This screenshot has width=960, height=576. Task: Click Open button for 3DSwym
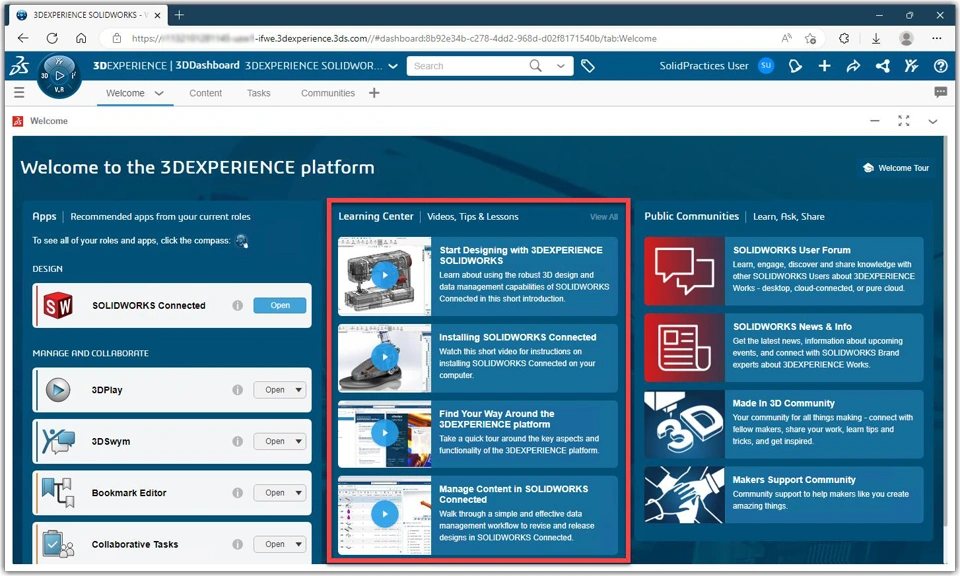(274, 441)
